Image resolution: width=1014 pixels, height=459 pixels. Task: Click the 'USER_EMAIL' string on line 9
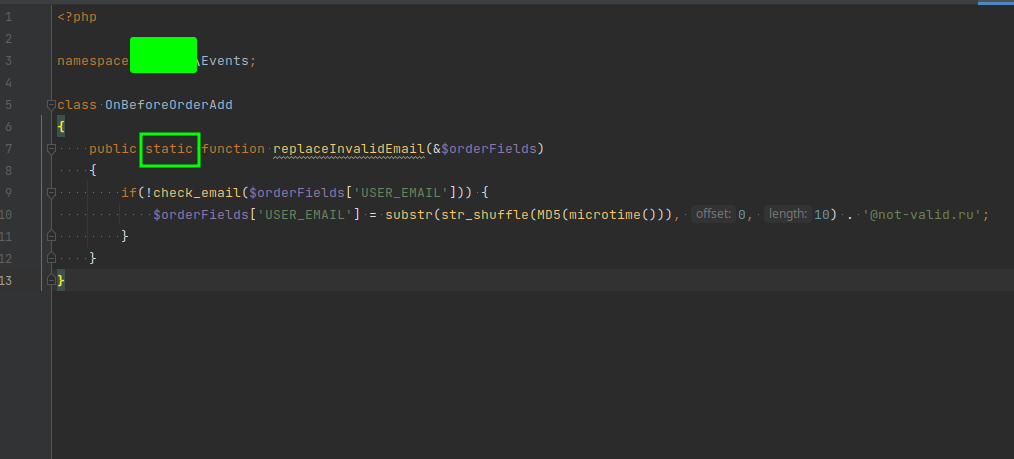pyautogui.click(x=401, y=193)
